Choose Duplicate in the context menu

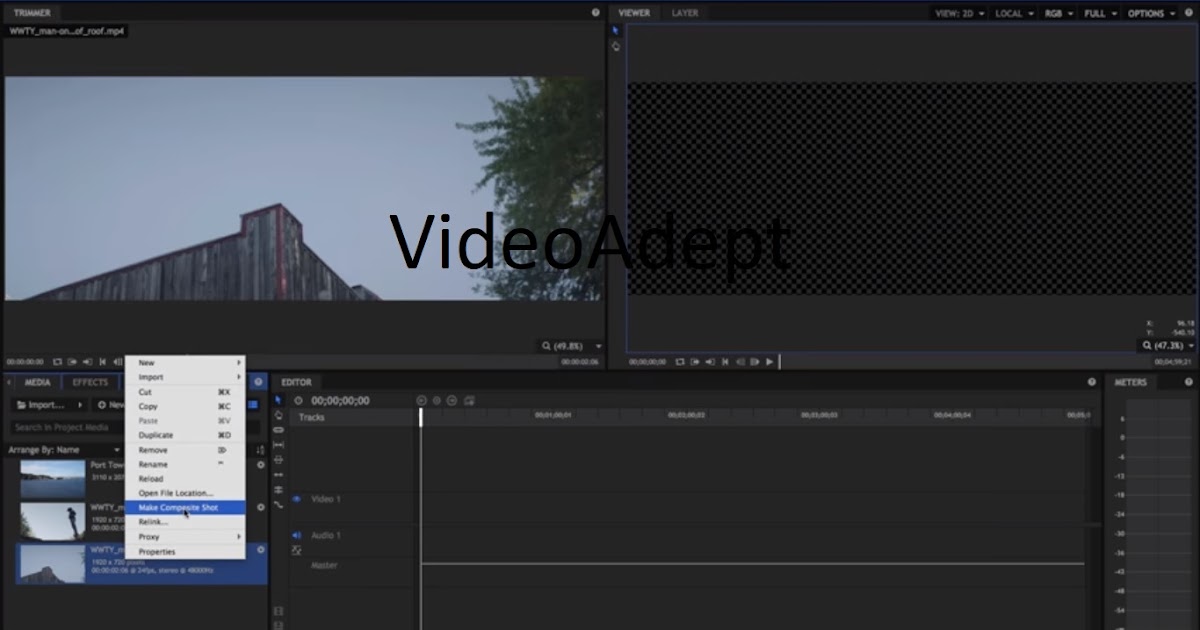pos(185,436)
